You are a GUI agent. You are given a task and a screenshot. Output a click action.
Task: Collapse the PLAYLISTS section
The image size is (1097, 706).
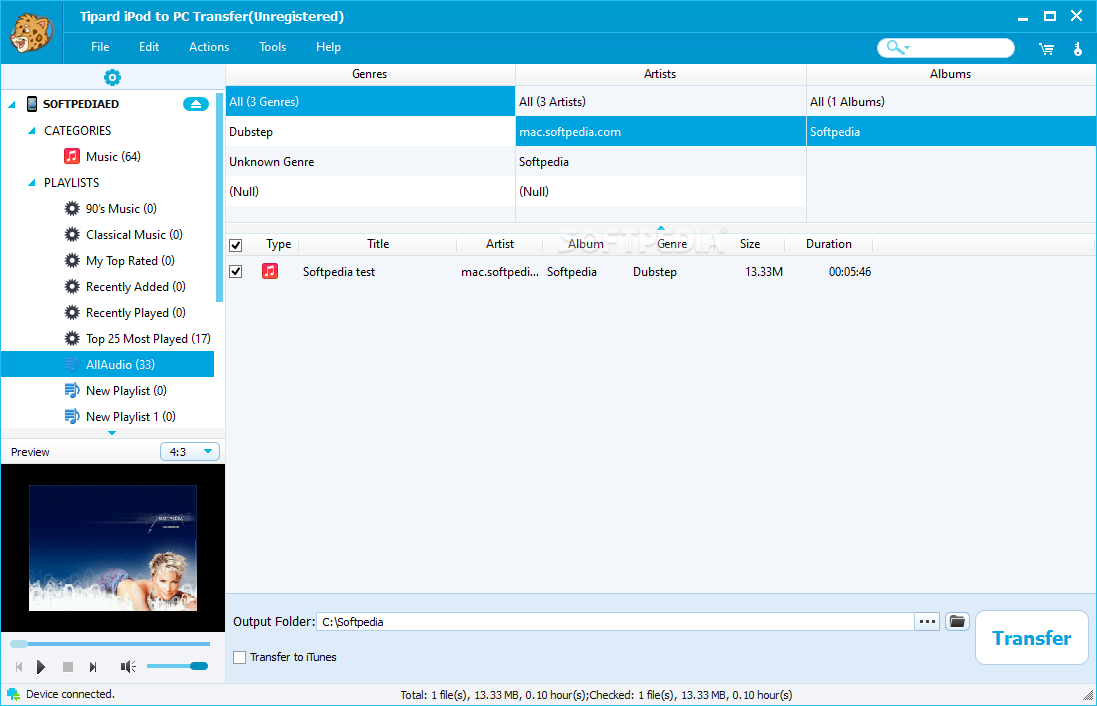[x=31, y=183]
